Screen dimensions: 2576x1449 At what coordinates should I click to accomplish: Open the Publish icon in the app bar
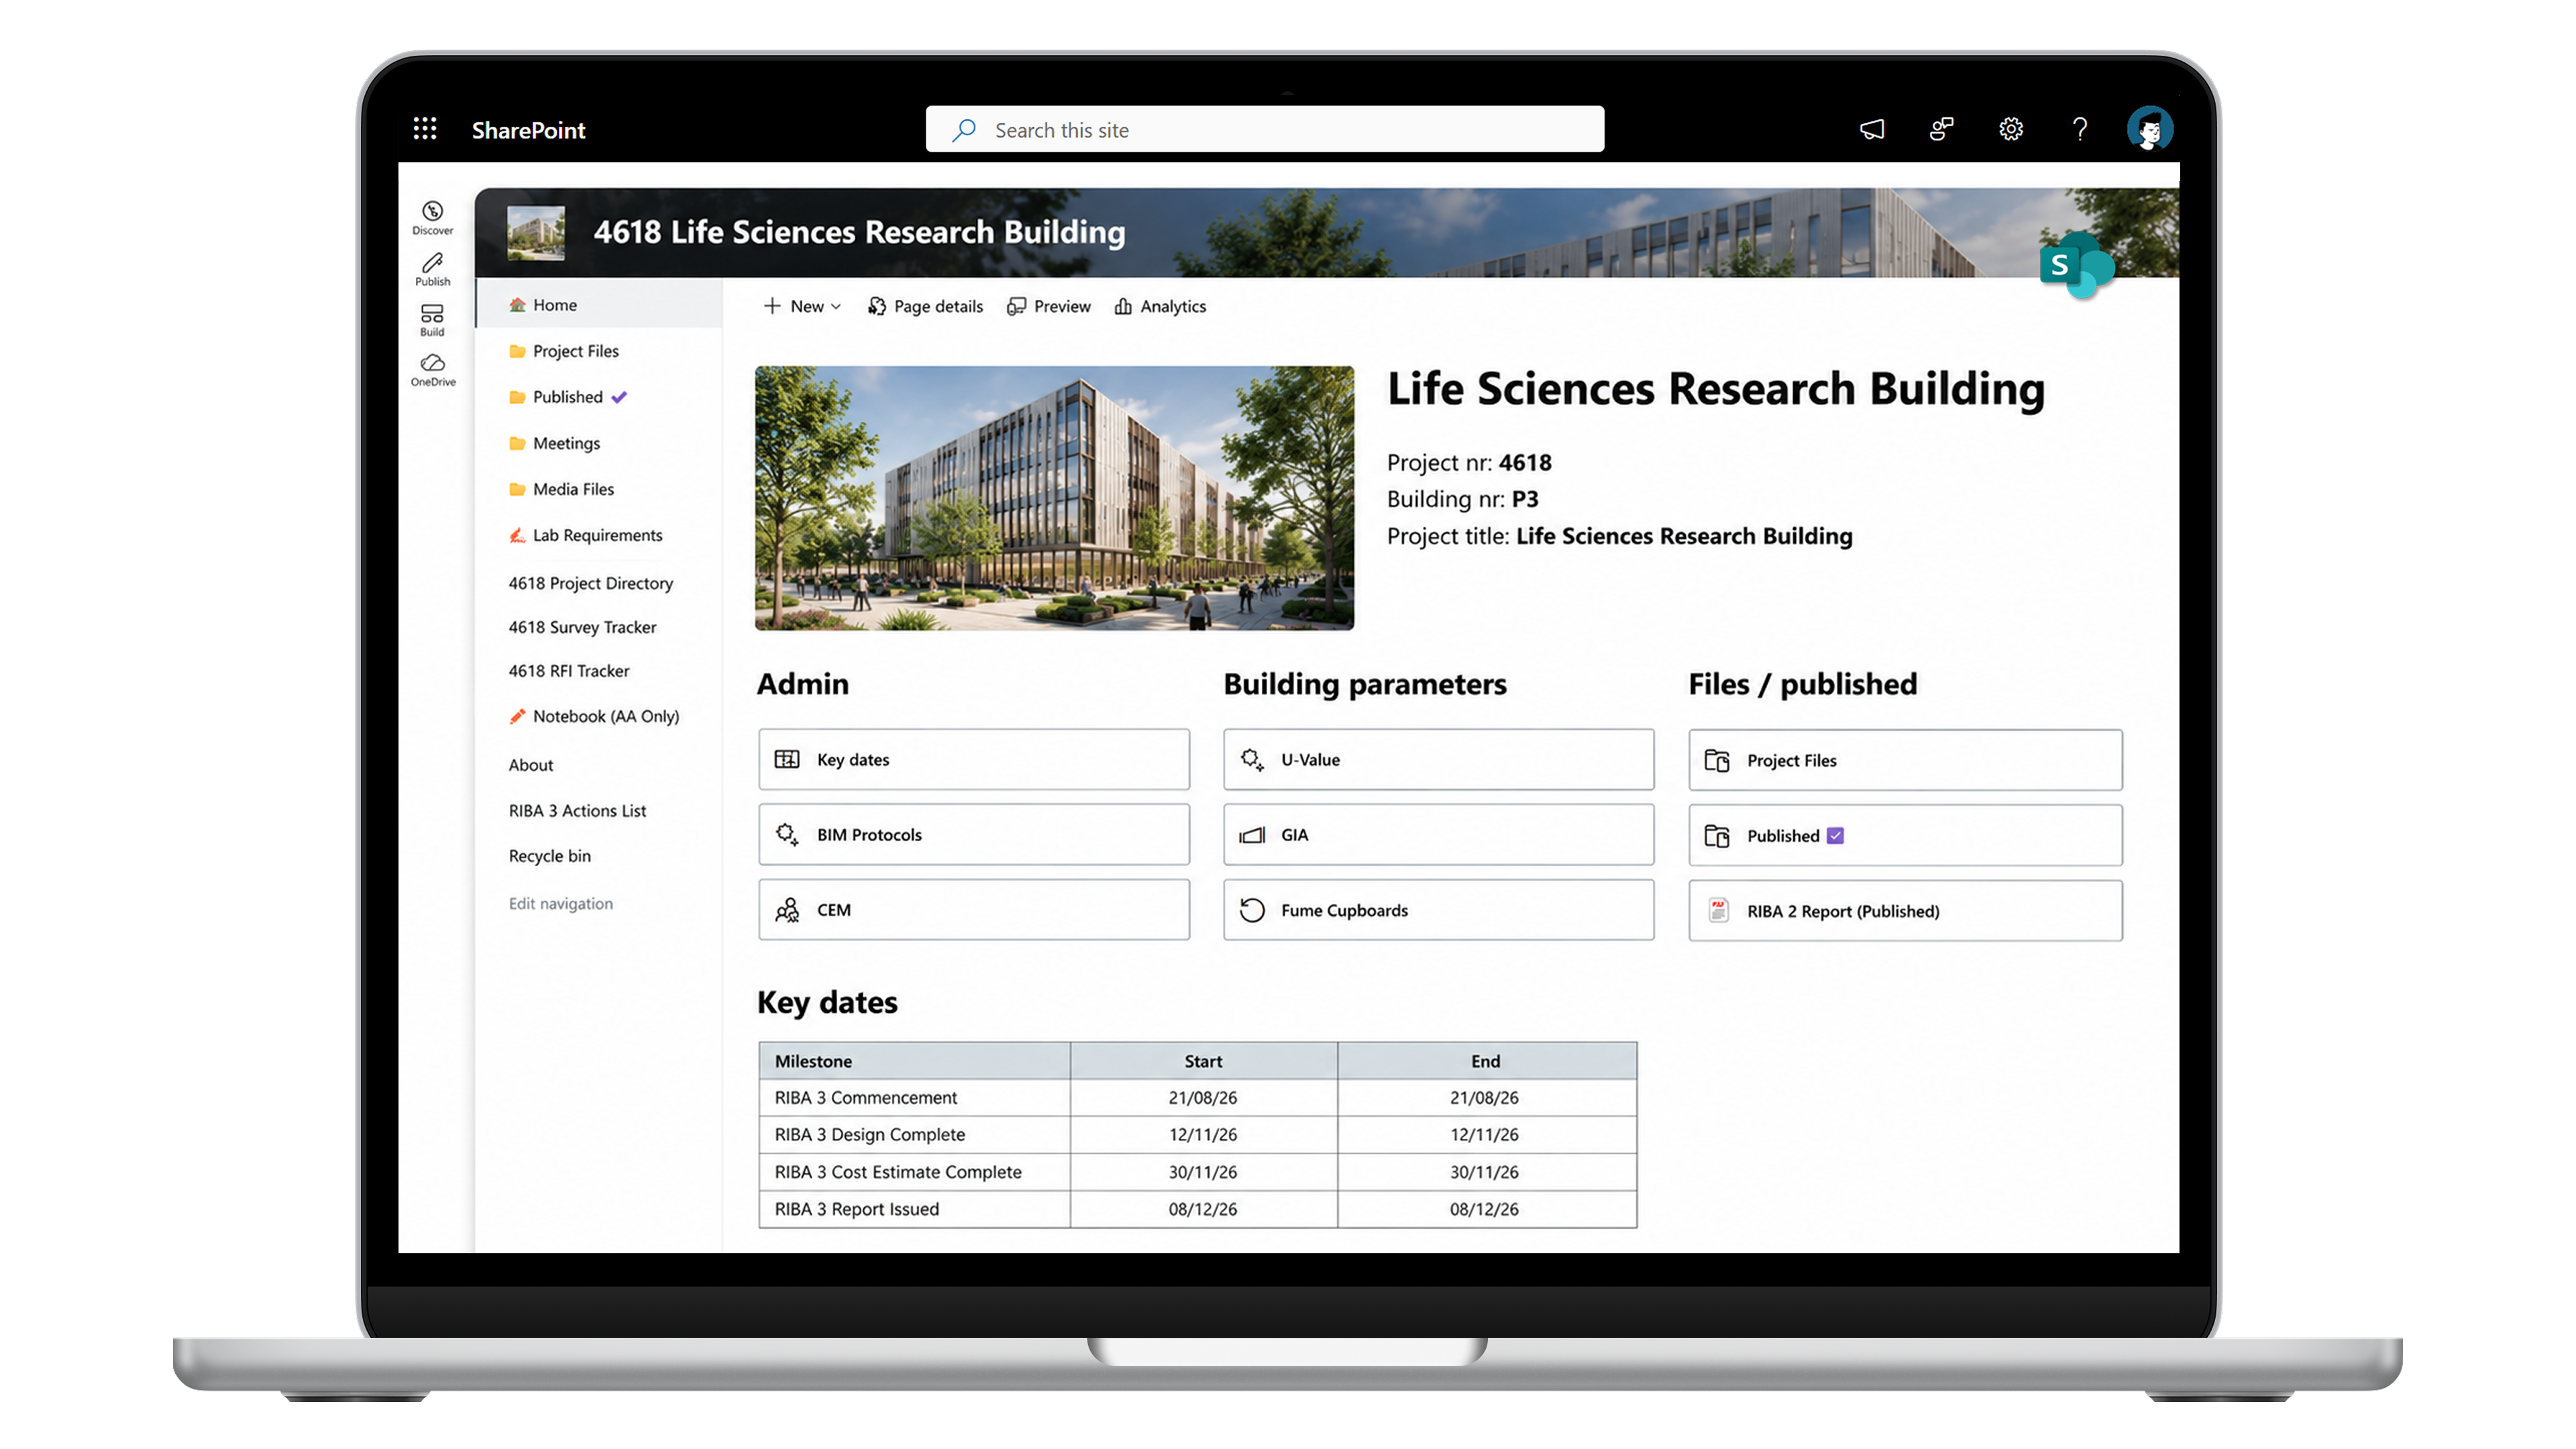[432, 269]
